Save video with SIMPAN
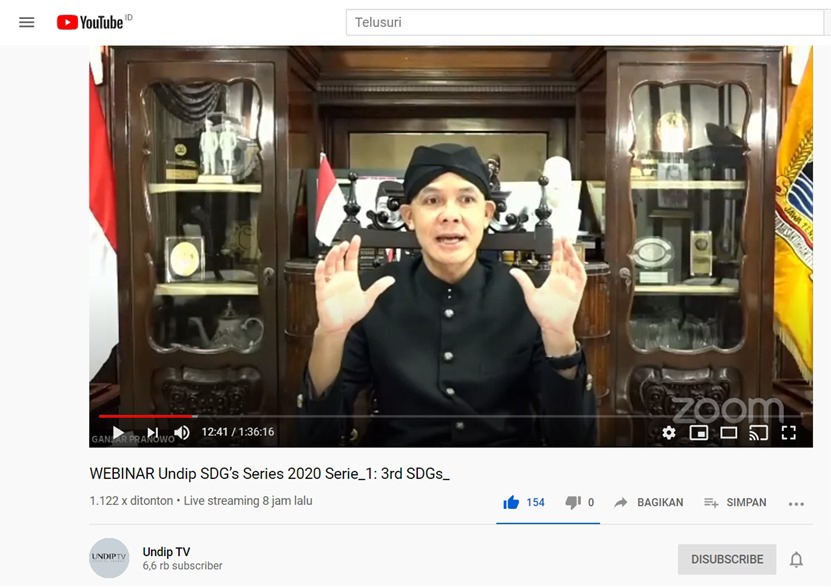831x587 pixels. 735,502
